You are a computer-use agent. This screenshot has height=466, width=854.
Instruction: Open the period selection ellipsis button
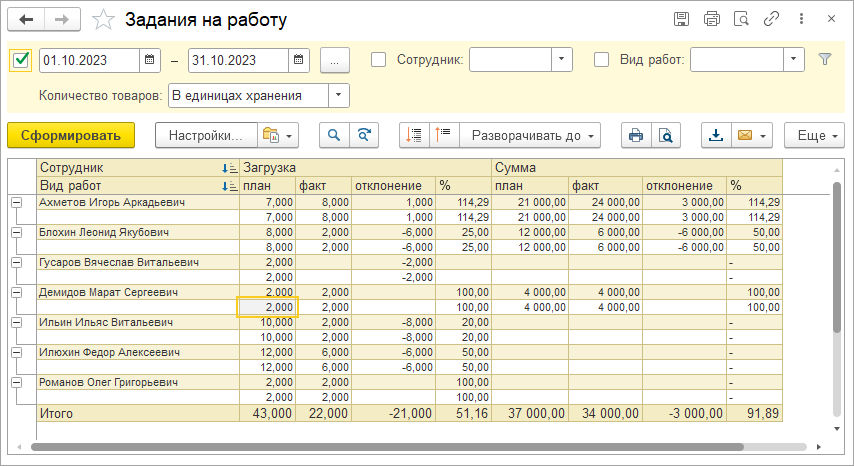pos(334,60)
